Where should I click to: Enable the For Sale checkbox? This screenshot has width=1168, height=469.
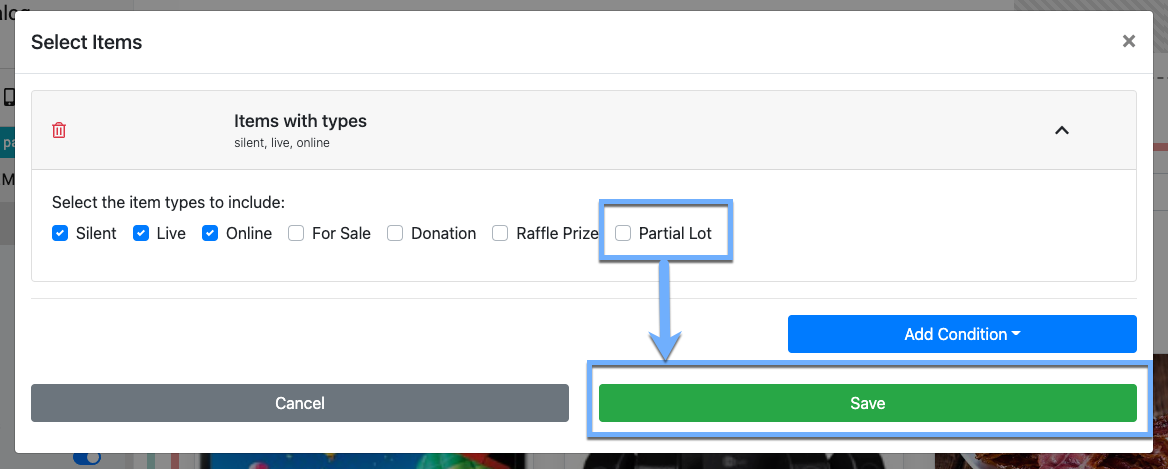tap(296, 233)
